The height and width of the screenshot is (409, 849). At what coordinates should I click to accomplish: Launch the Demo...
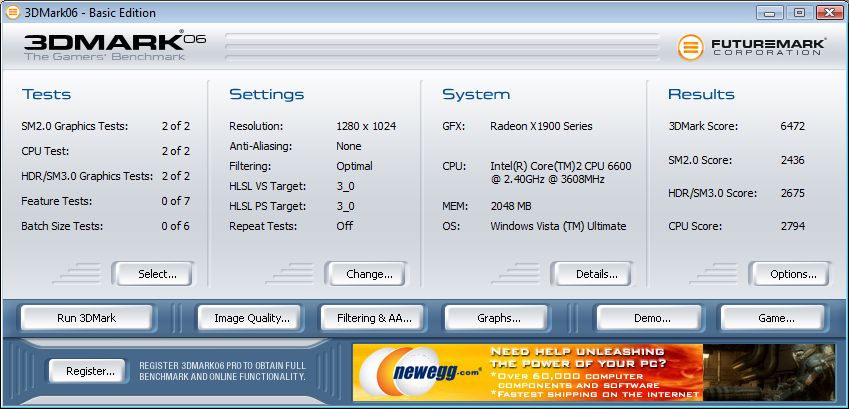coord(649,318)
